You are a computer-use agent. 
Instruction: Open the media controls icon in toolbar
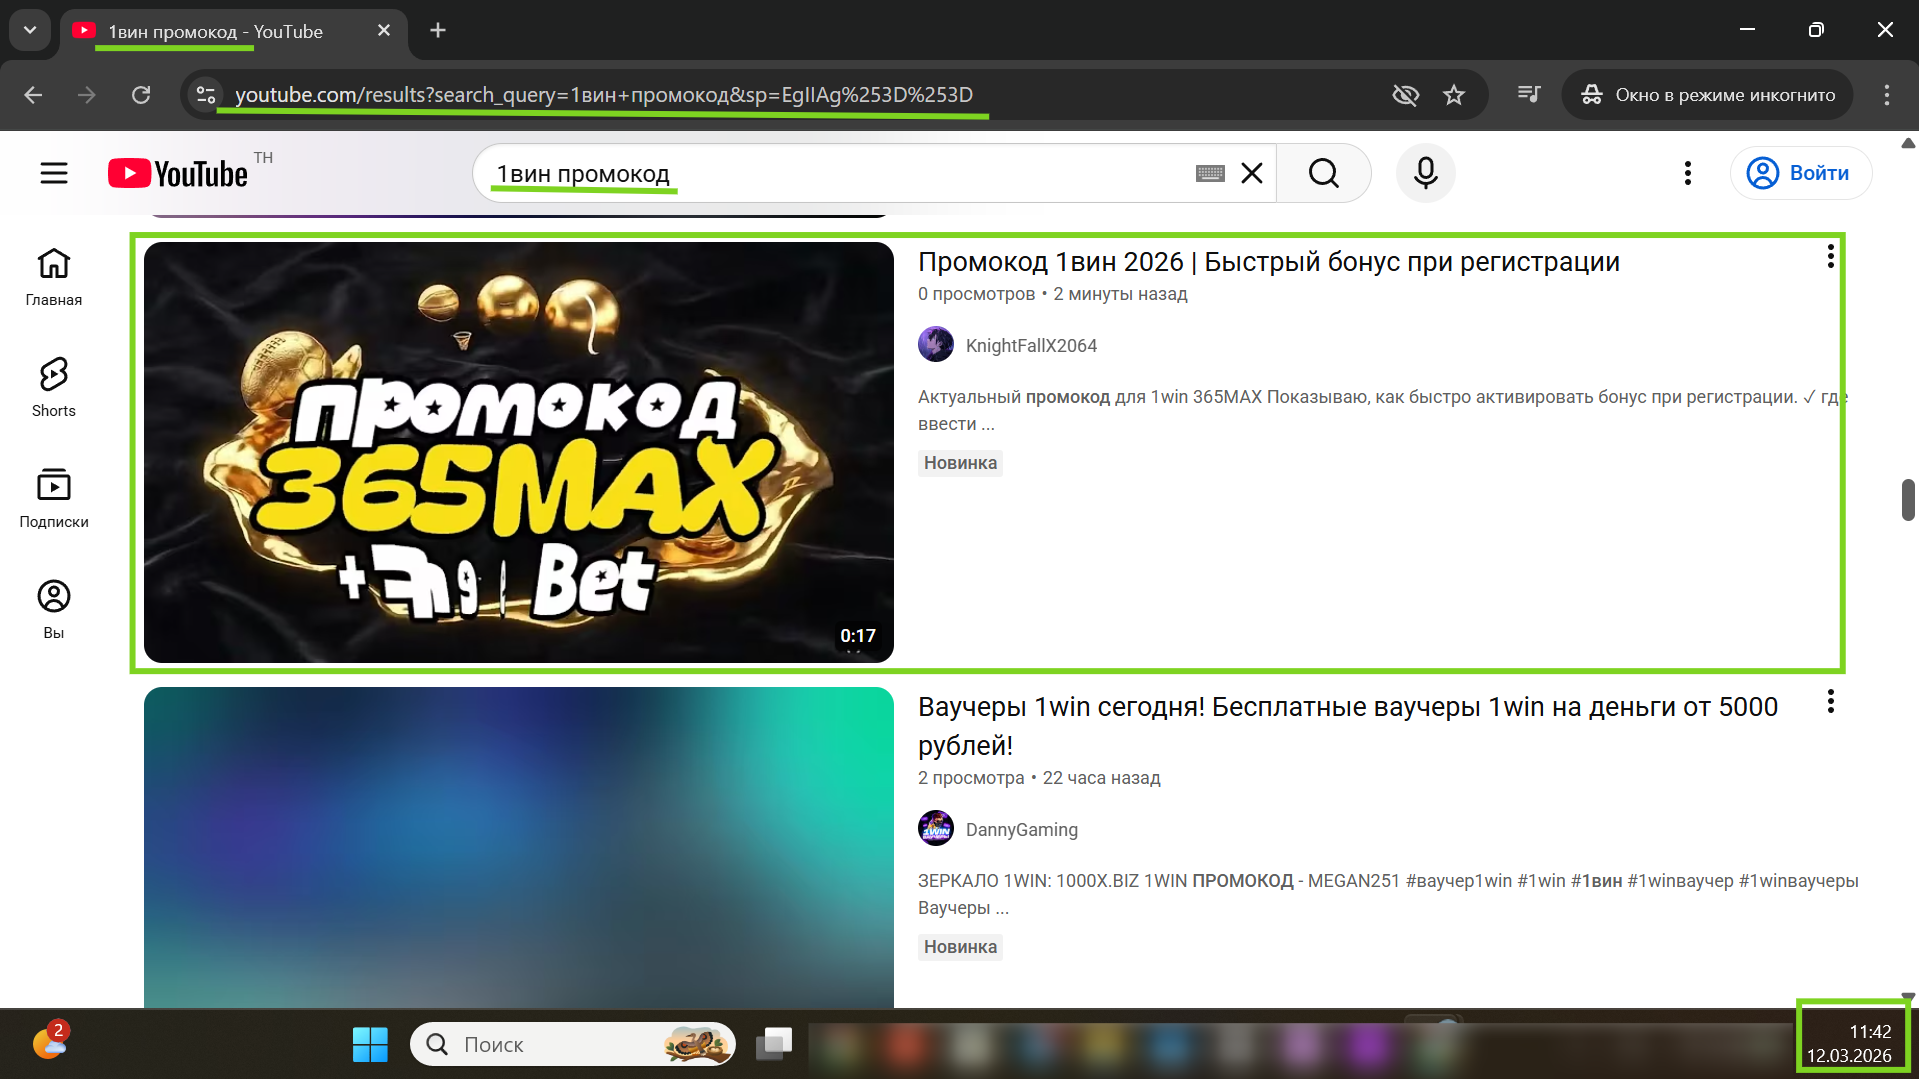tap(1529, 95)
